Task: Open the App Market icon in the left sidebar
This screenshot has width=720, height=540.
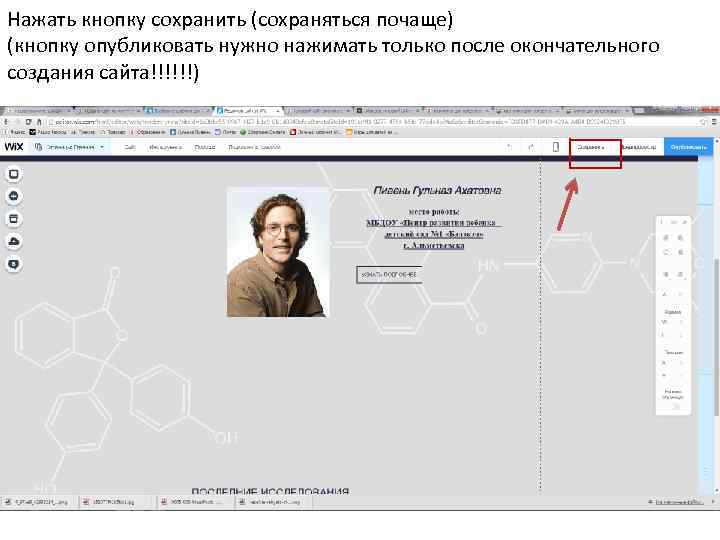Action: [x=14, y=219]
